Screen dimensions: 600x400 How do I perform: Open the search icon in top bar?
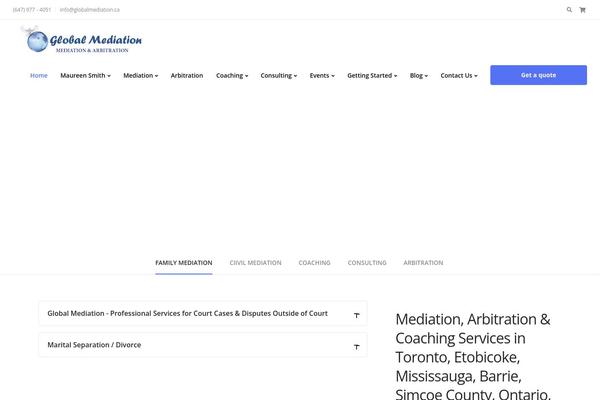[569, 10]
